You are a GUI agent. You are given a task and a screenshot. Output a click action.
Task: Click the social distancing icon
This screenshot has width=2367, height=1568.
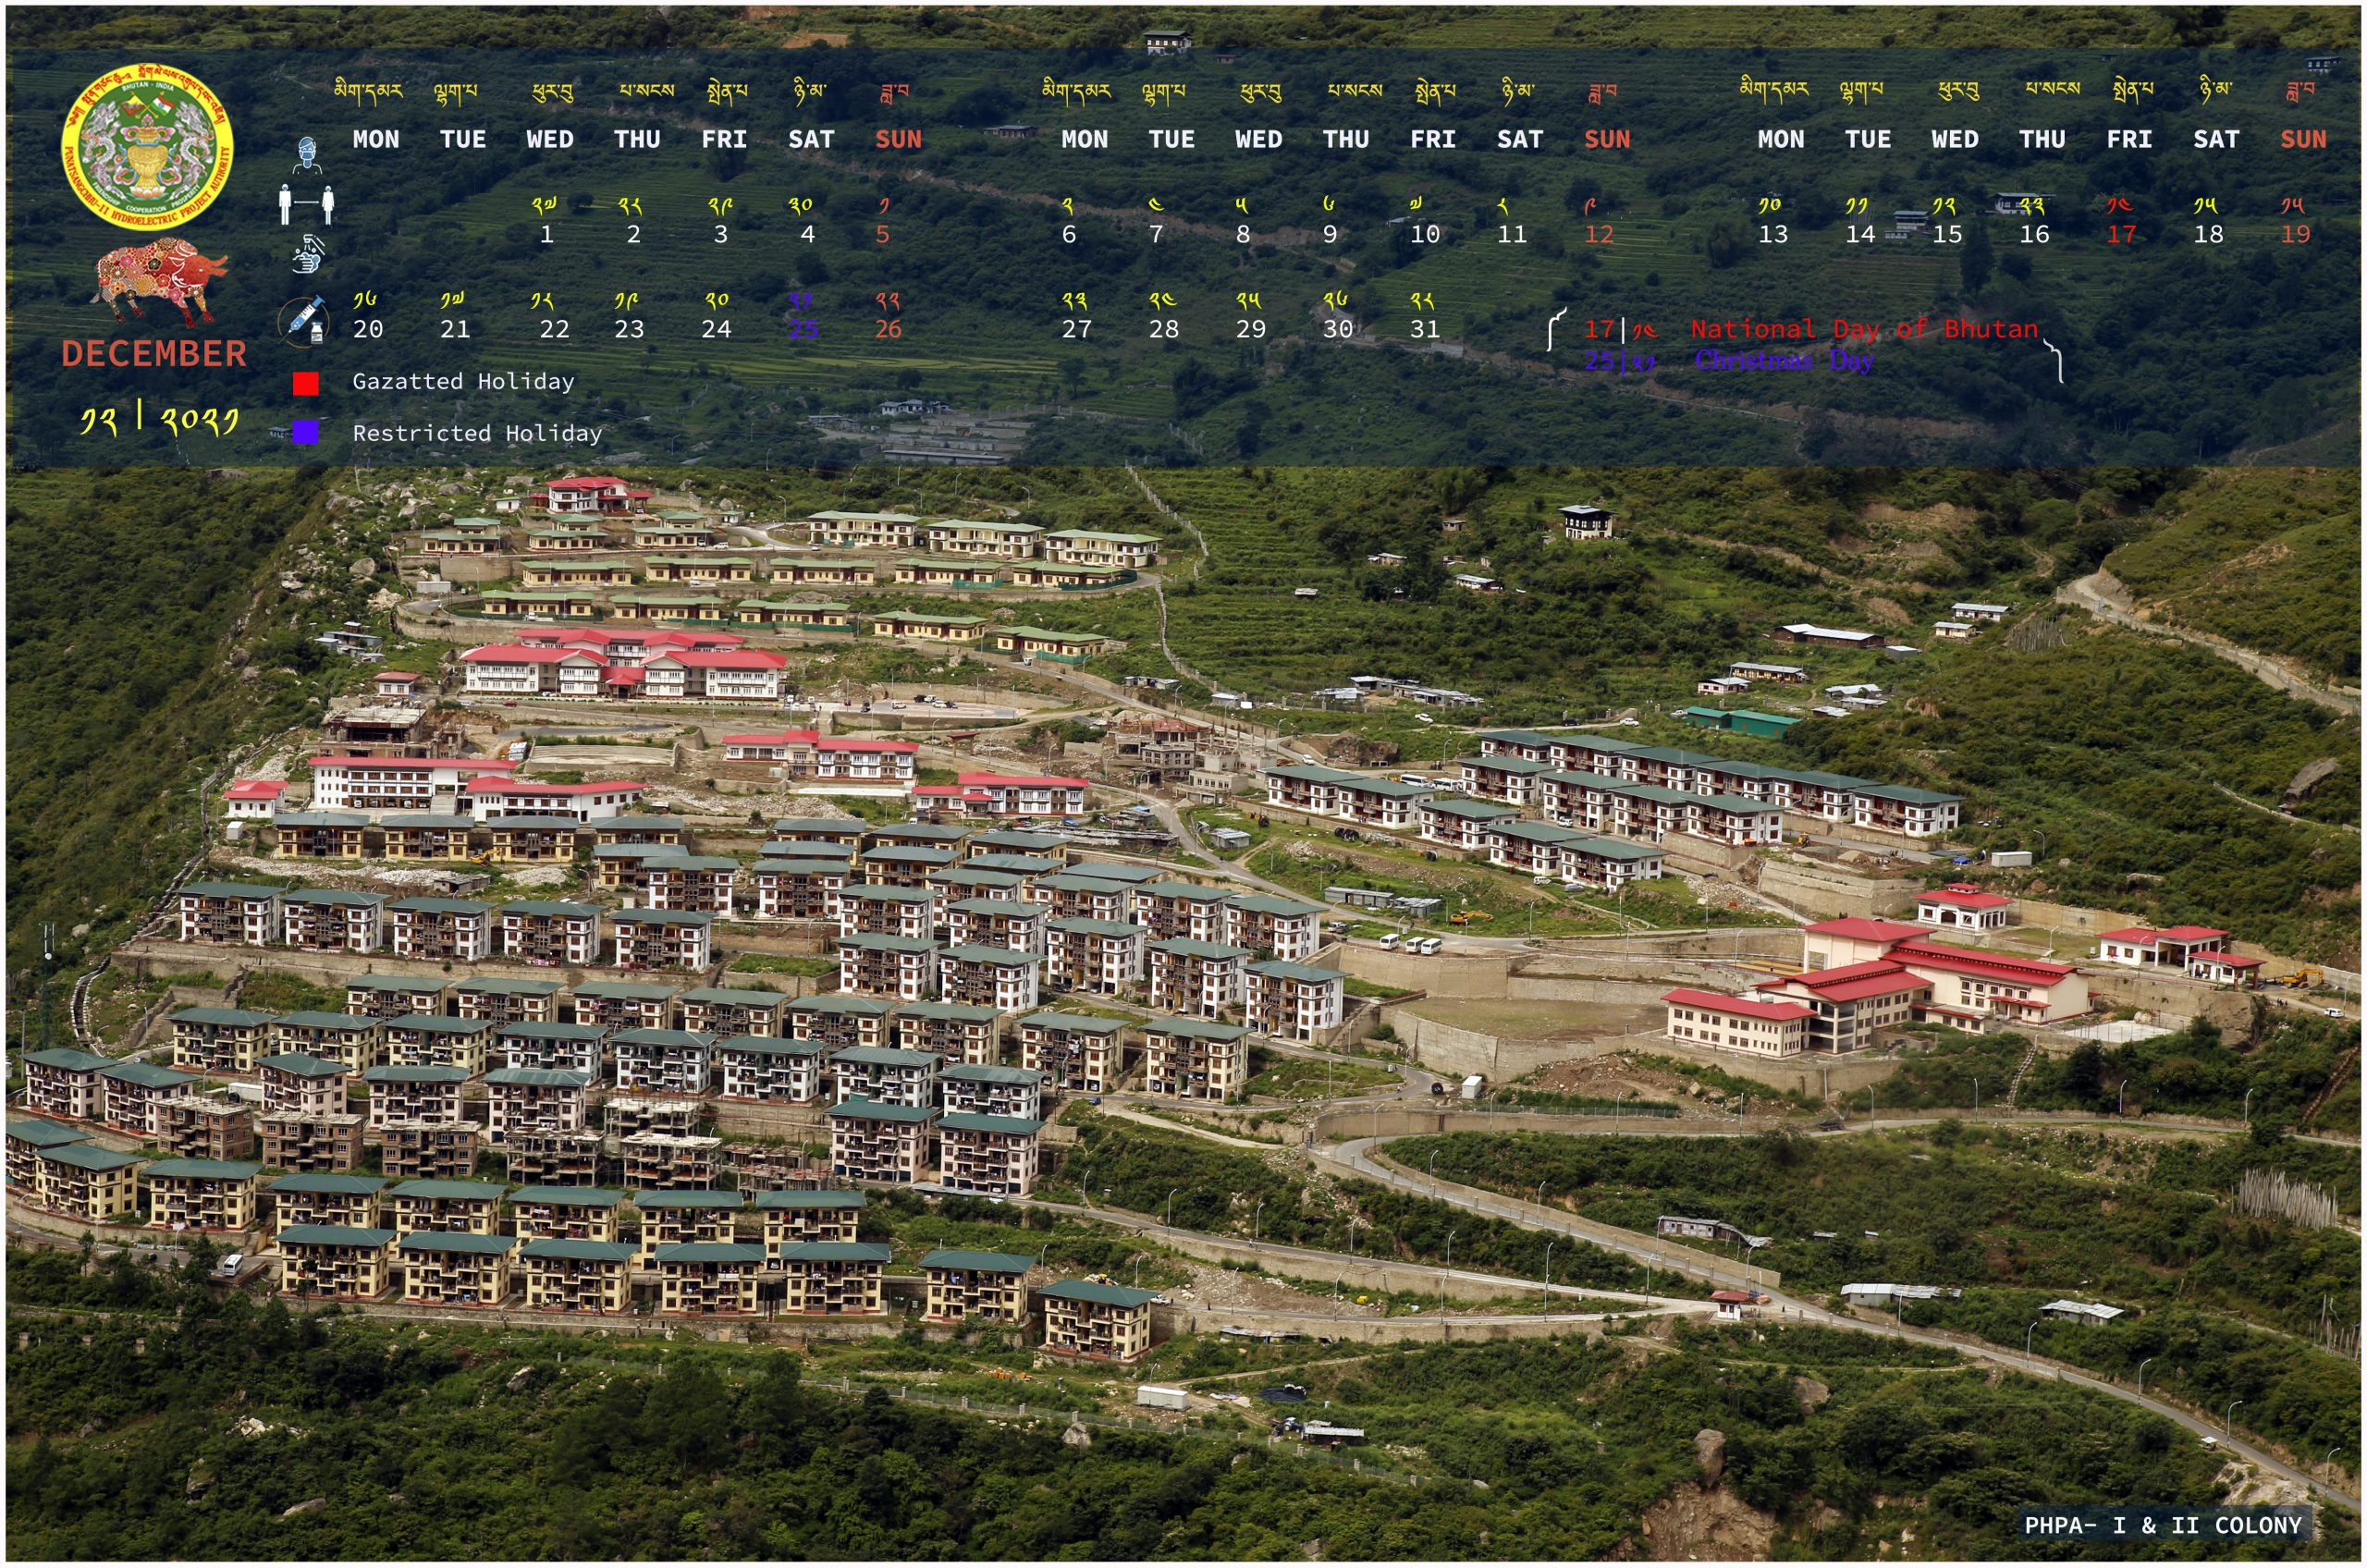point(306,205)
